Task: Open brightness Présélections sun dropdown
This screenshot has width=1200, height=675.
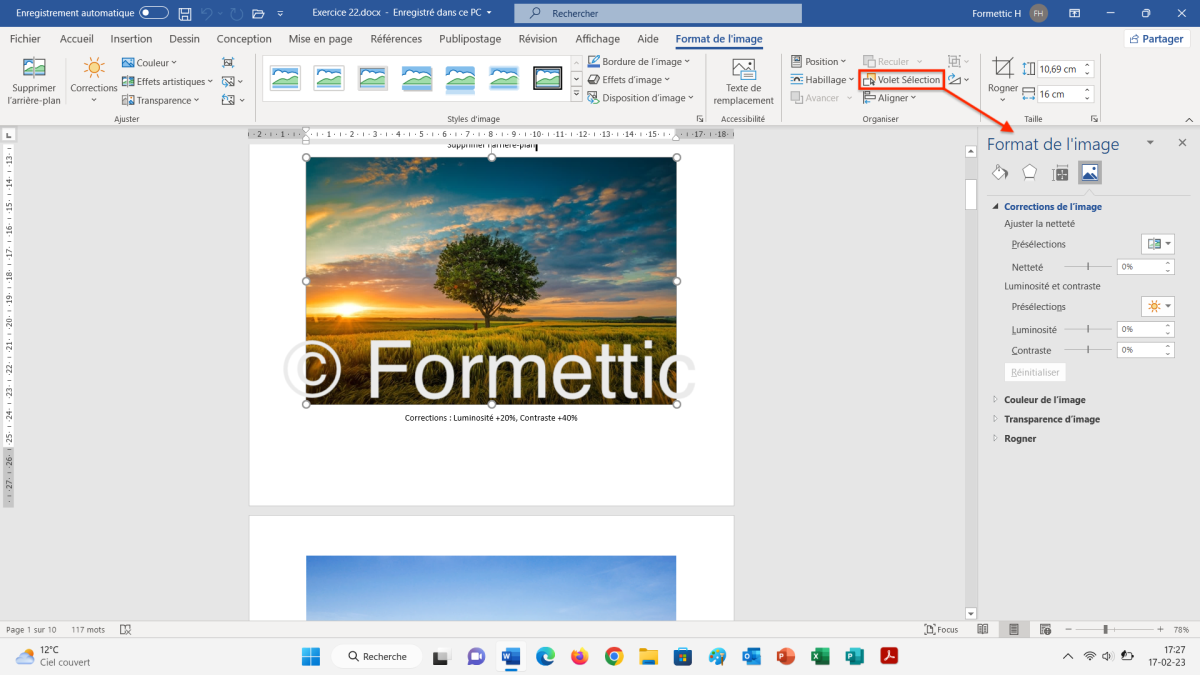Action: (1157, 306)
